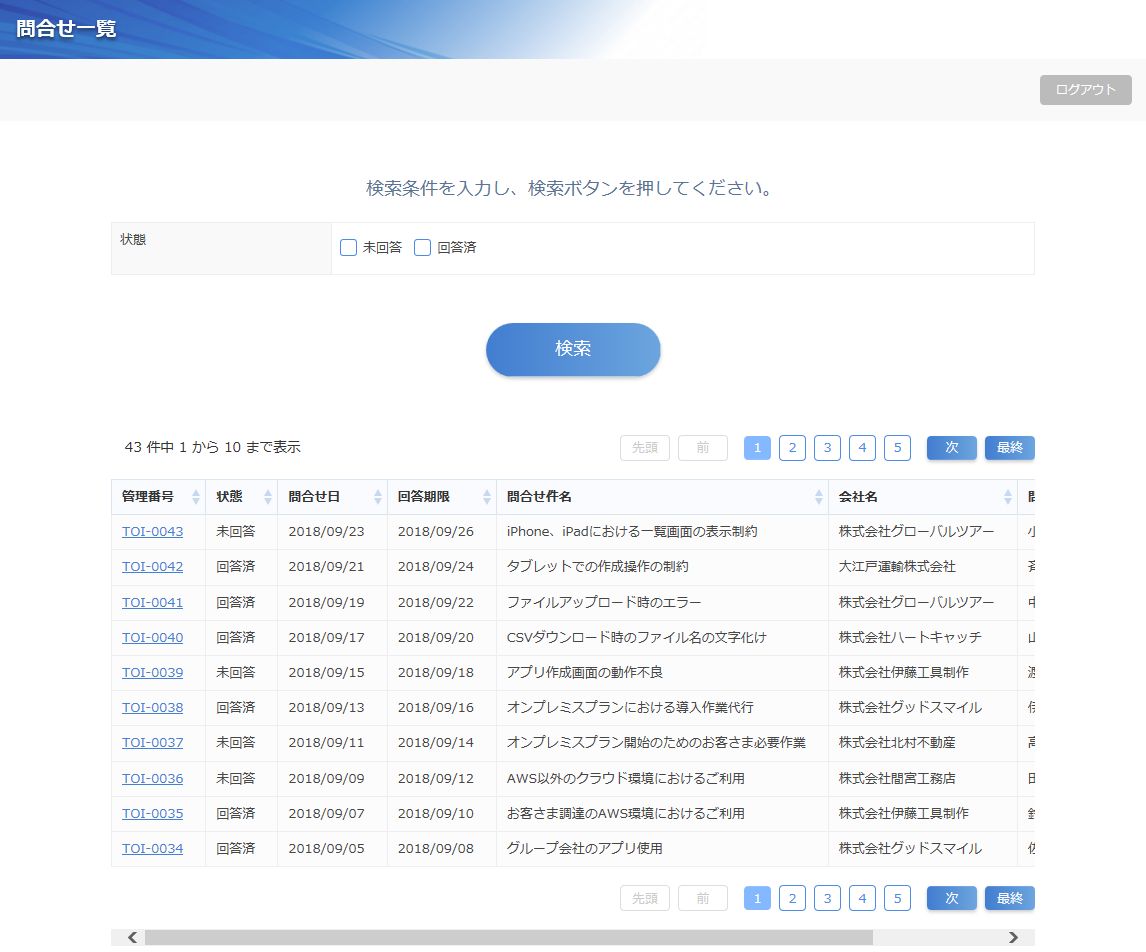This screenshot has height=952, width=1146.
Task: Sort table by 会社名 column
Action: [1007, 497]
